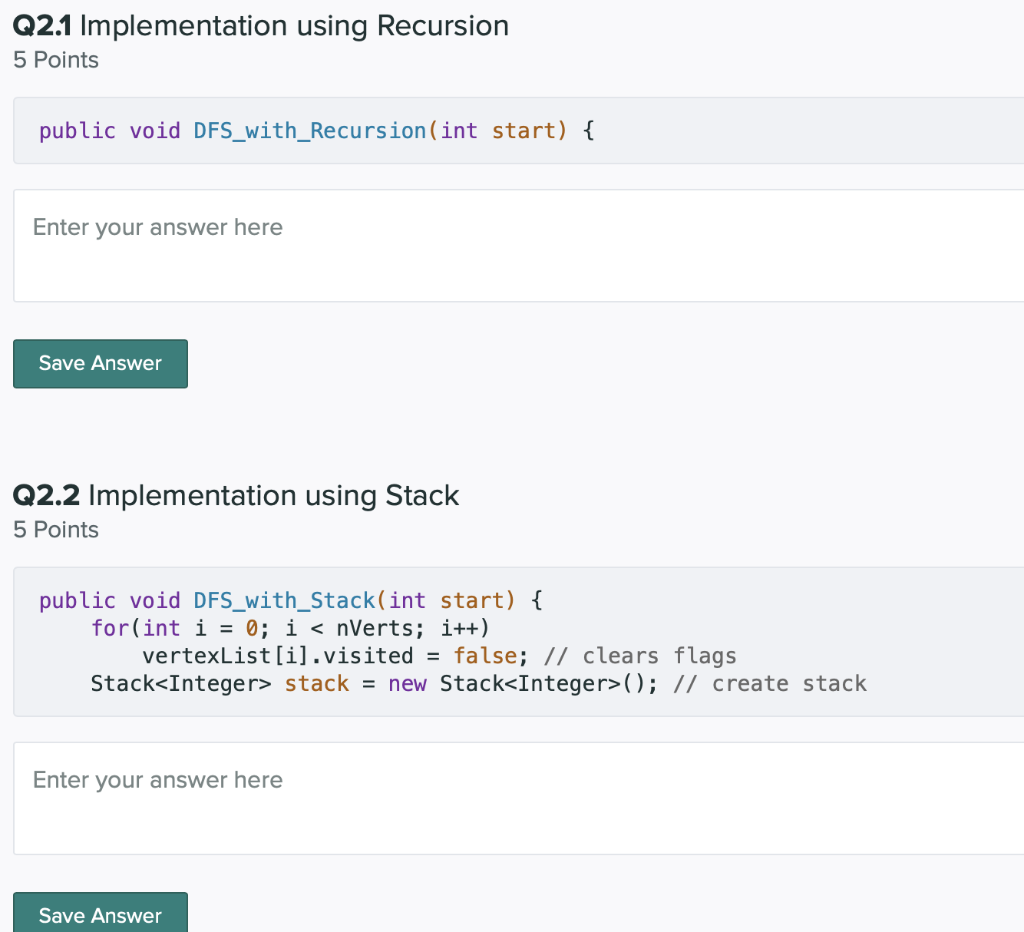
Task: Click the "// create stack" comment
Action: pyautogui.click(x=770, y=684)
